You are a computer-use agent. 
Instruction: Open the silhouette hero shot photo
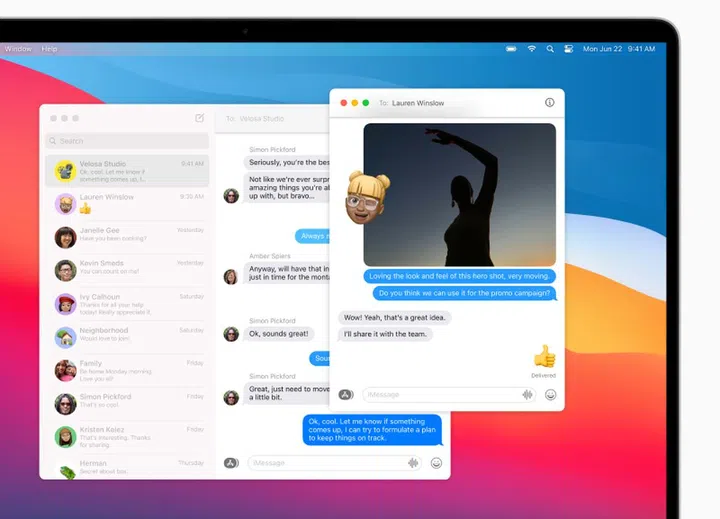coord(460,195)
